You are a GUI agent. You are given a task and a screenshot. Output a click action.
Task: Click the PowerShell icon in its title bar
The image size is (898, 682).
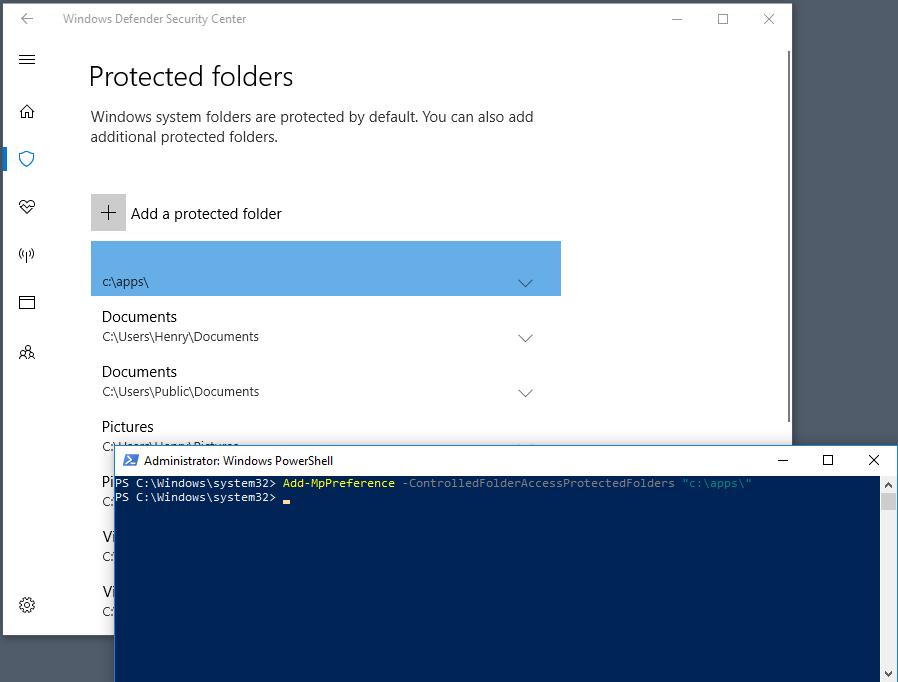pos(130,461)
